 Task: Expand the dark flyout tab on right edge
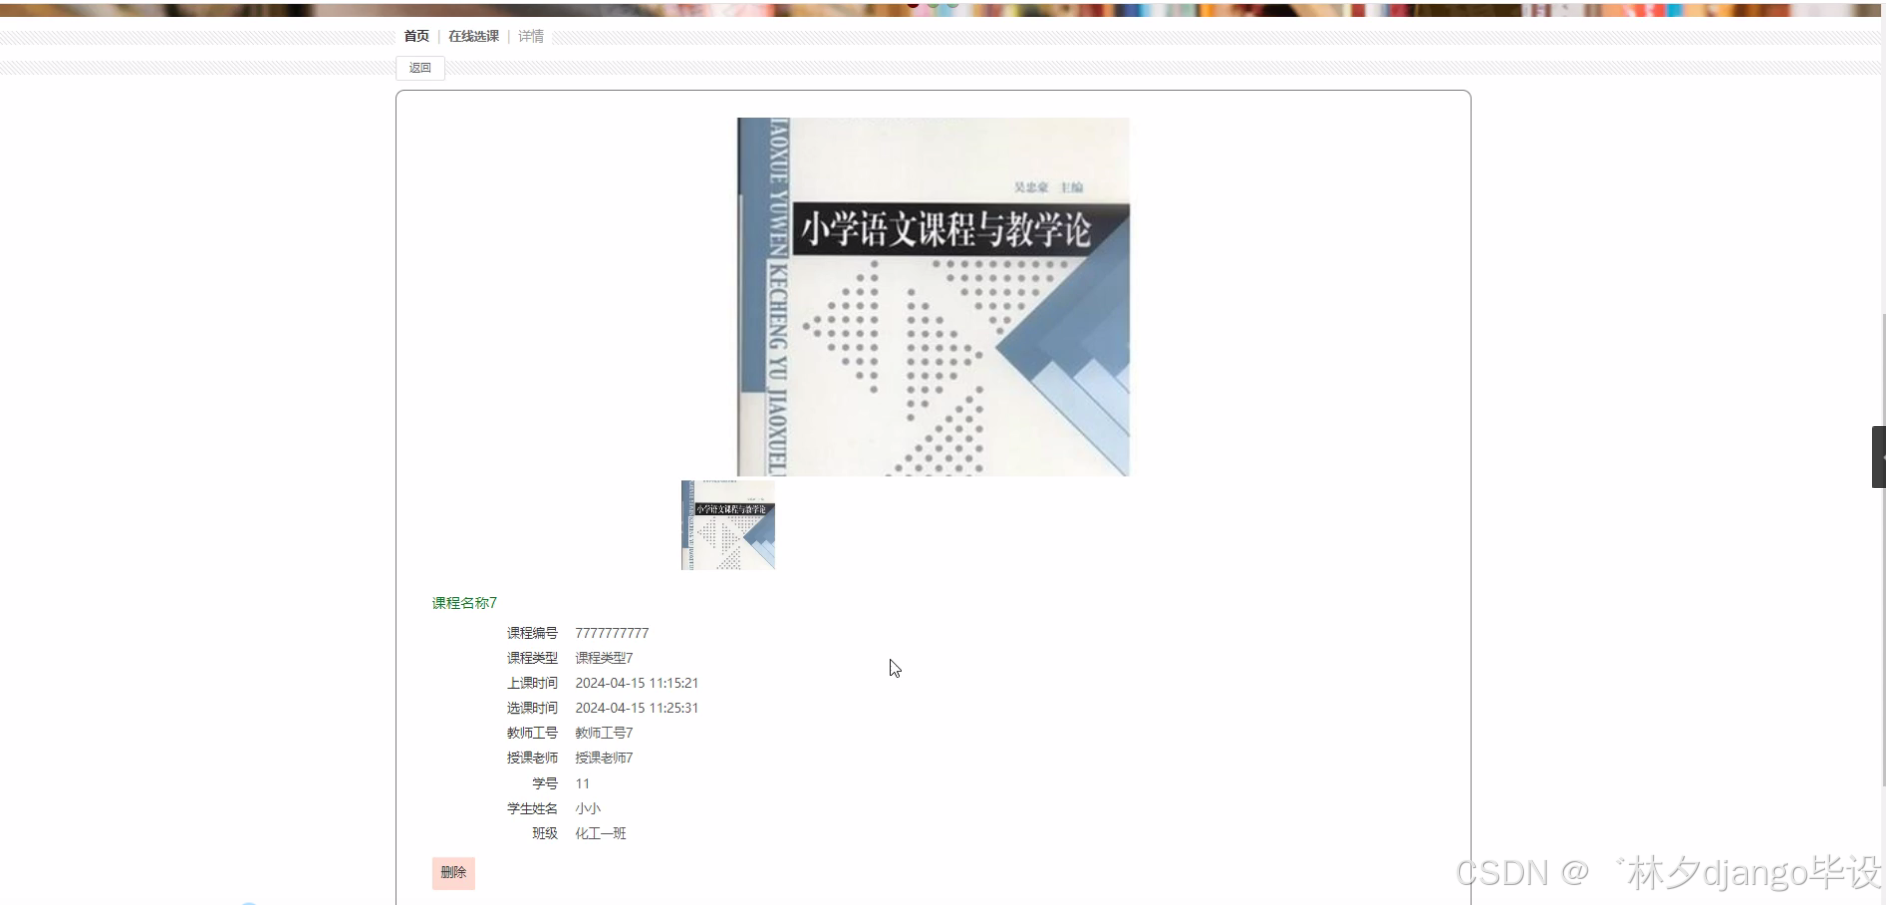[1876, 457]
